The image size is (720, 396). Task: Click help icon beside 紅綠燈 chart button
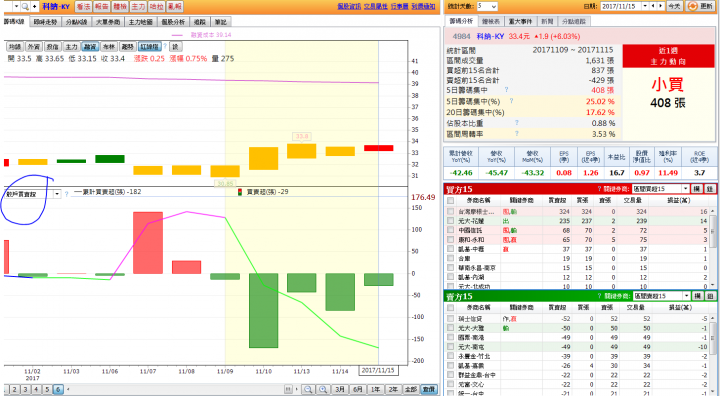[x=165, y=46]
